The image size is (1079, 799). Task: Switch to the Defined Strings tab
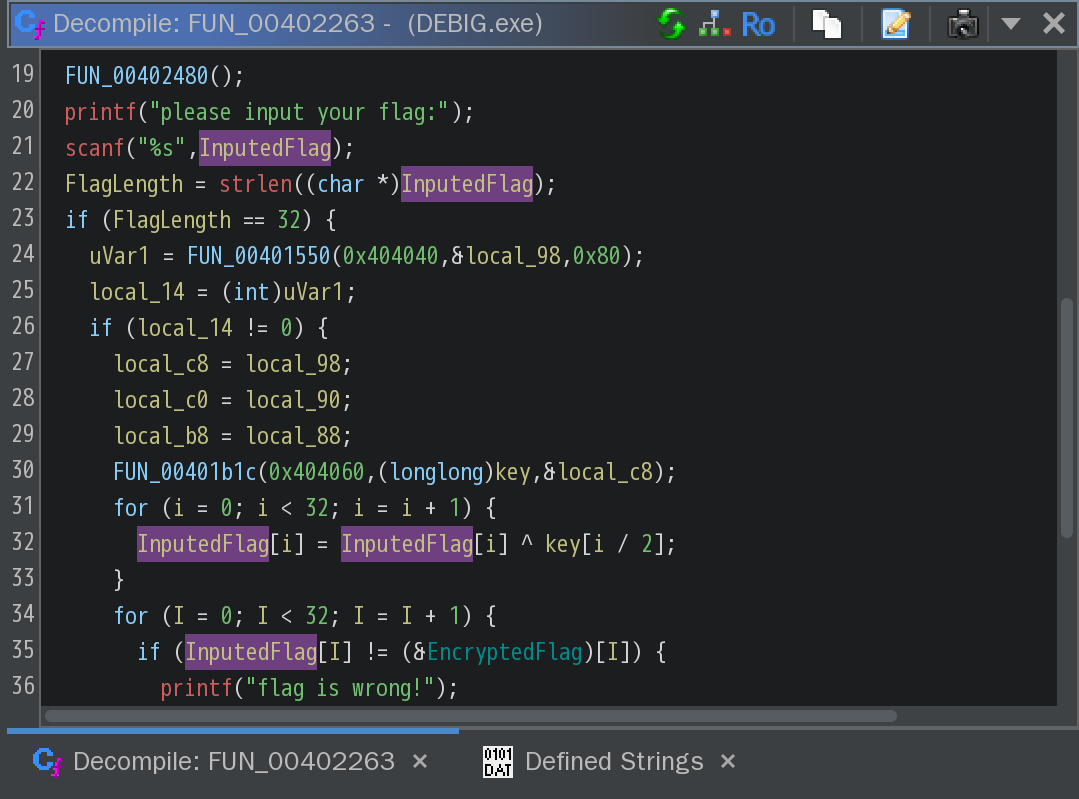613,762
